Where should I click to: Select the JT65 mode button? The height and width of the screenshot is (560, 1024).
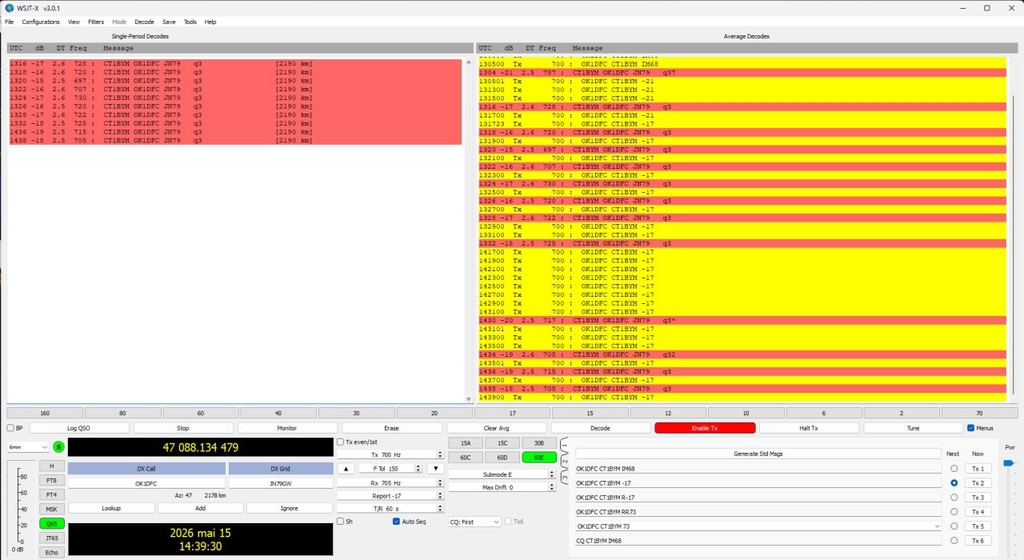click(52, 538)
